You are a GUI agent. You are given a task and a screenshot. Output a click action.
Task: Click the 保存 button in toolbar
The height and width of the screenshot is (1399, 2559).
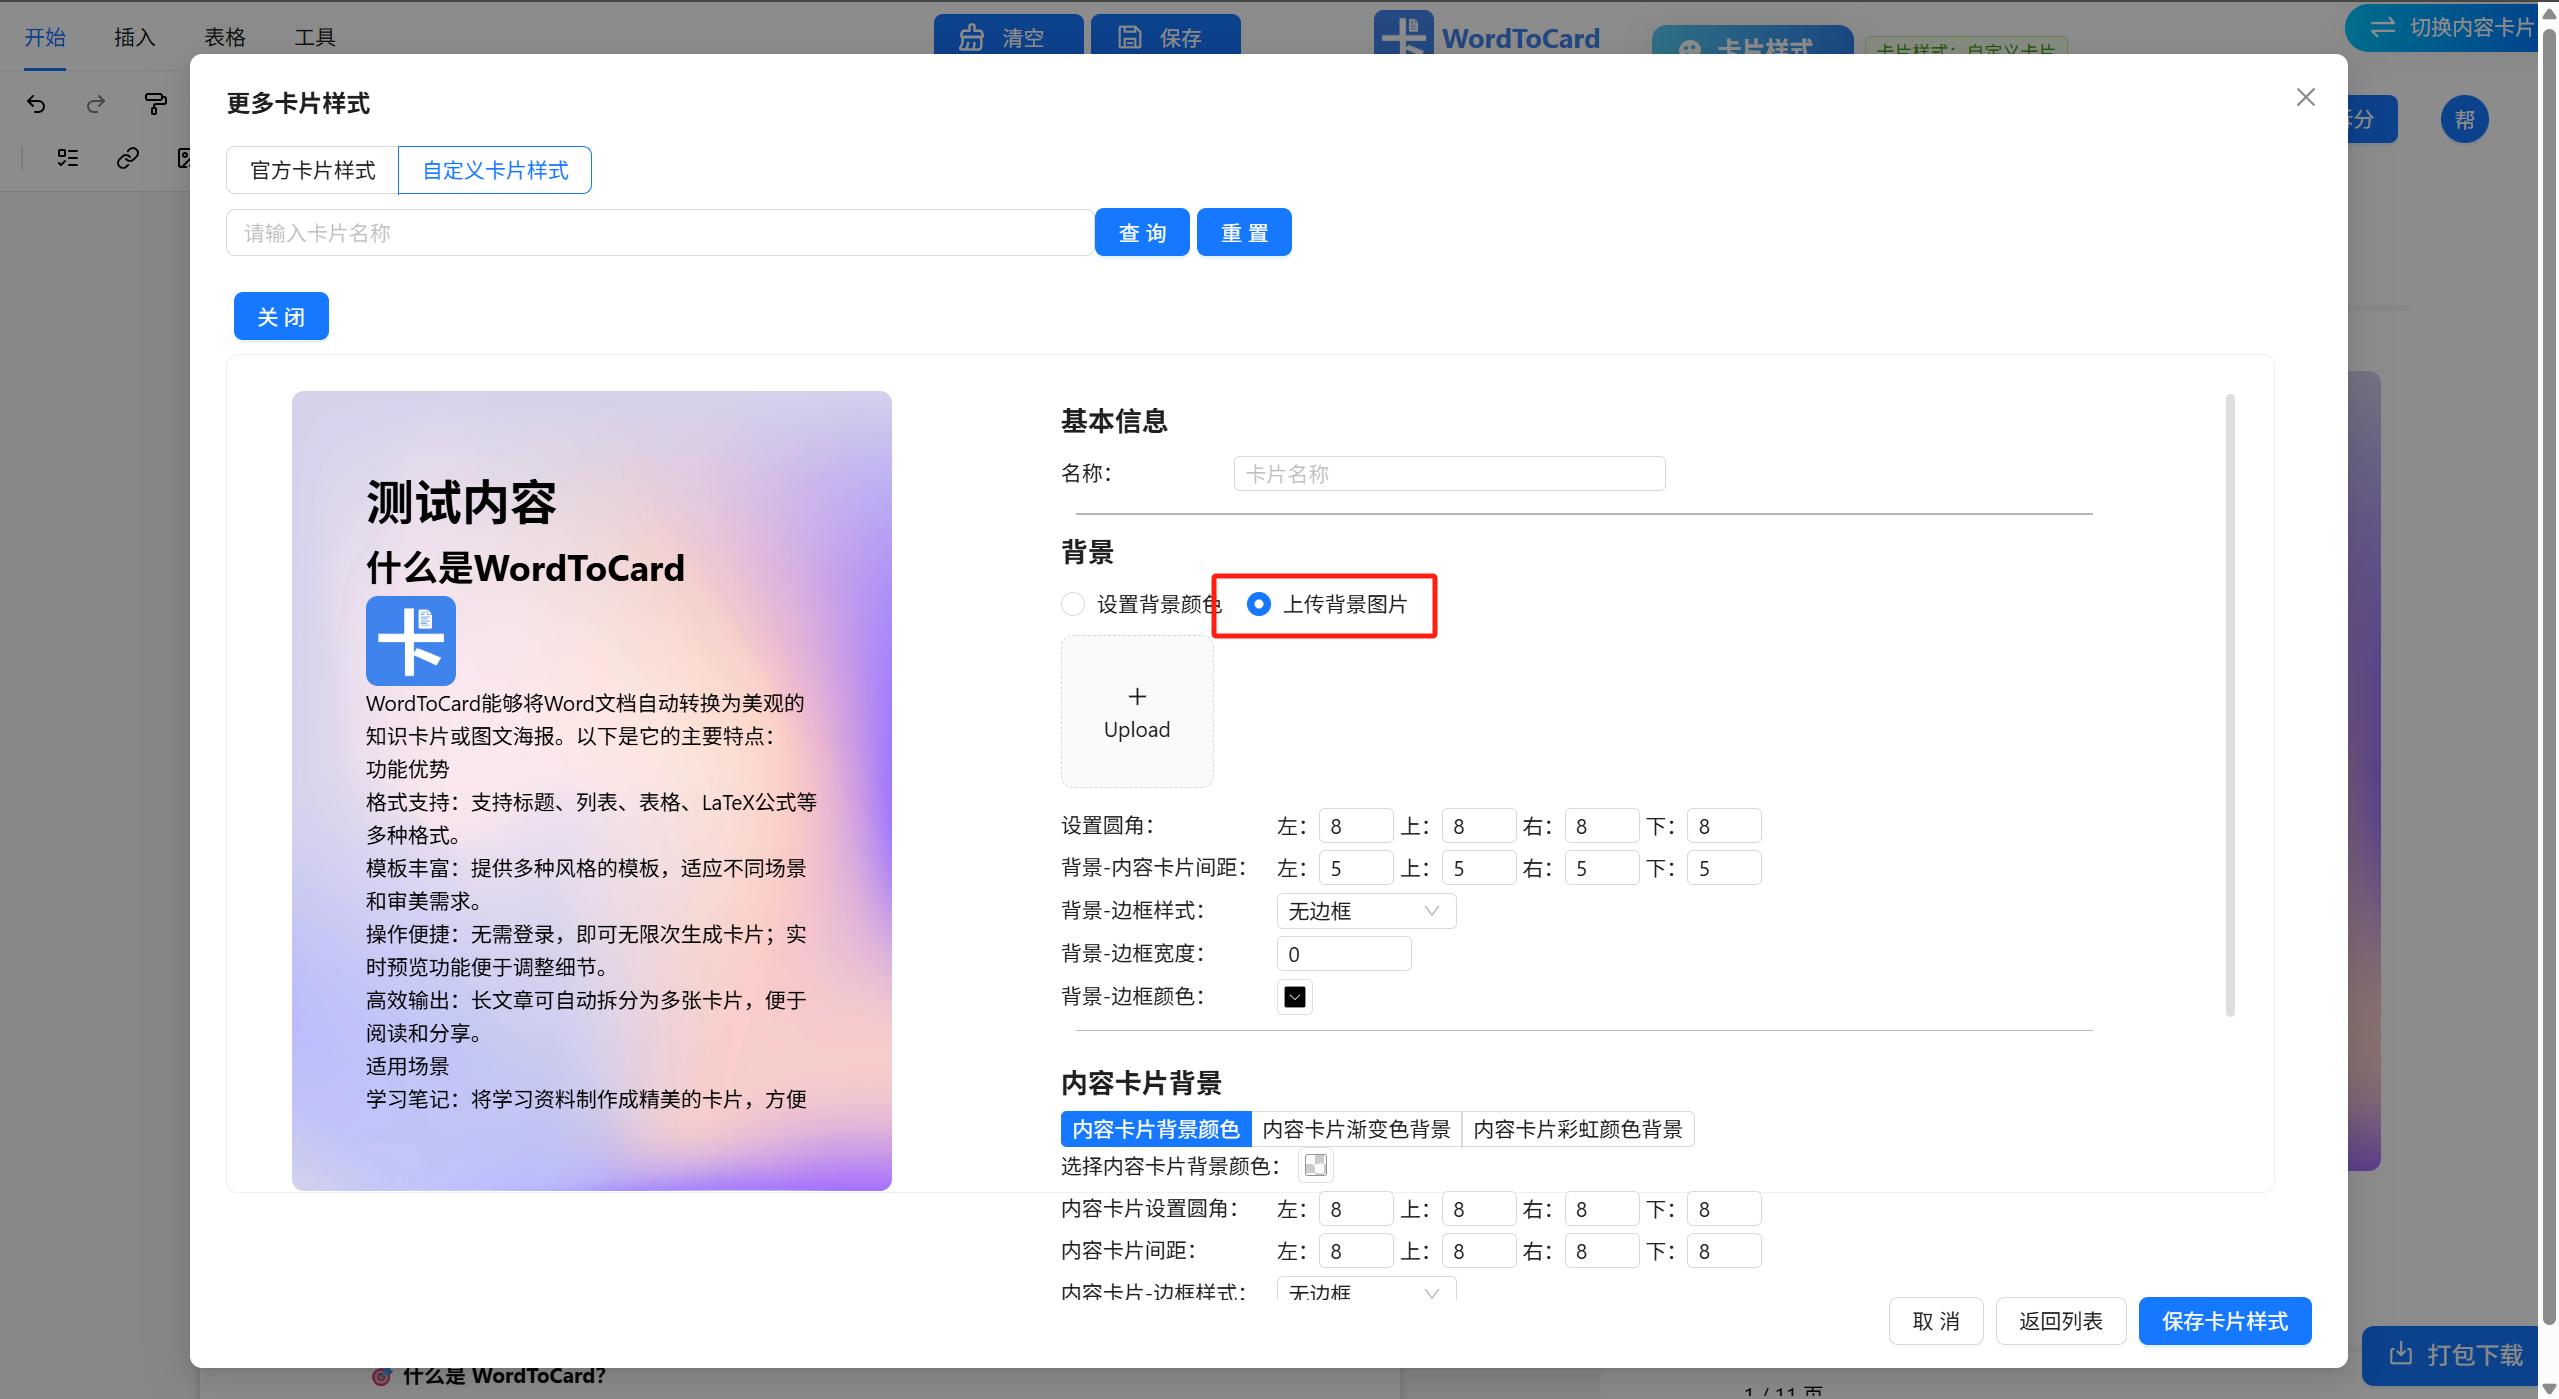1165,36
